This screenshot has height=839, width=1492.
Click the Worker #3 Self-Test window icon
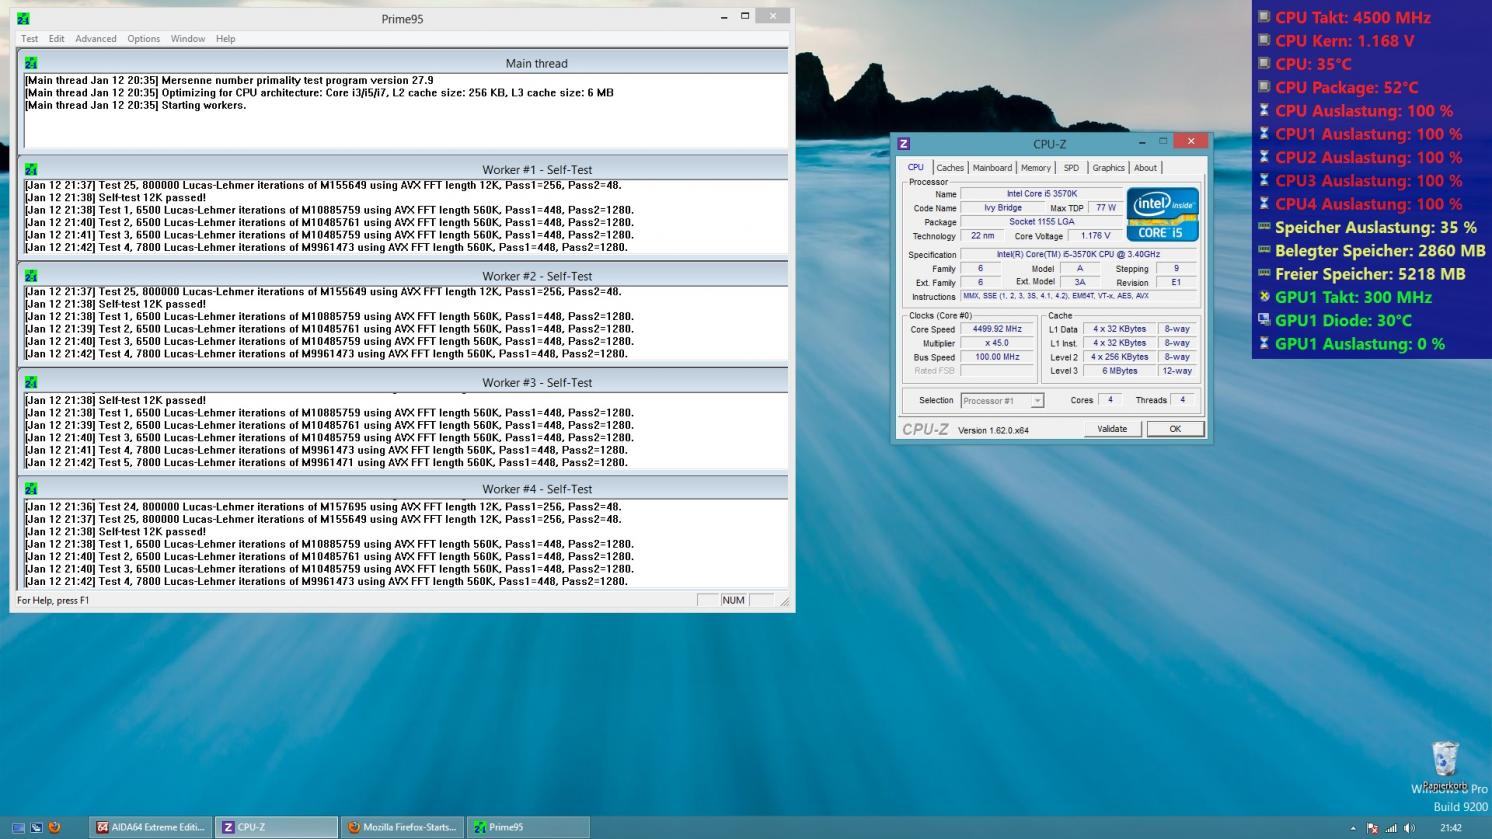point(31,383)
